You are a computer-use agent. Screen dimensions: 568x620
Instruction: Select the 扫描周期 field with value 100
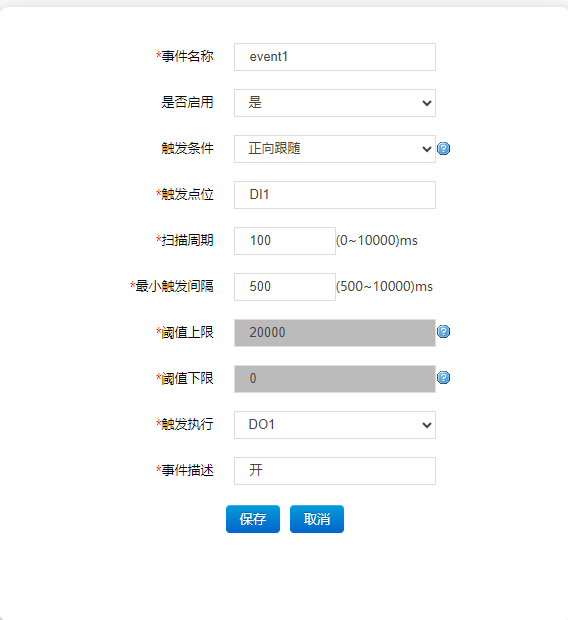tap(285, 241)
